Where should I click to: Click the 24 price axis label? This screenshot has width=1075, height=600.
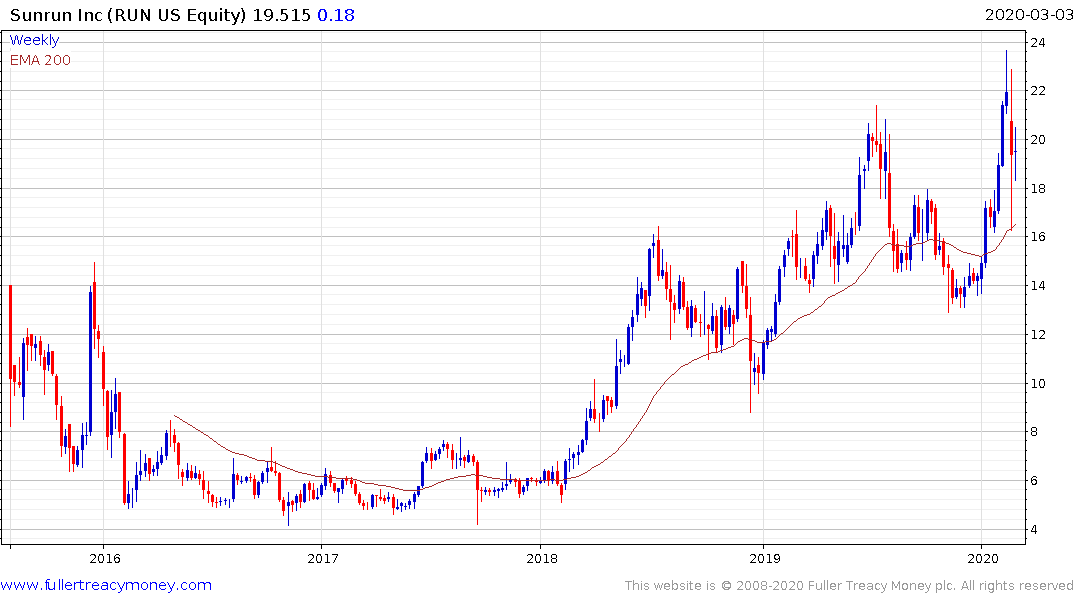1038,43
